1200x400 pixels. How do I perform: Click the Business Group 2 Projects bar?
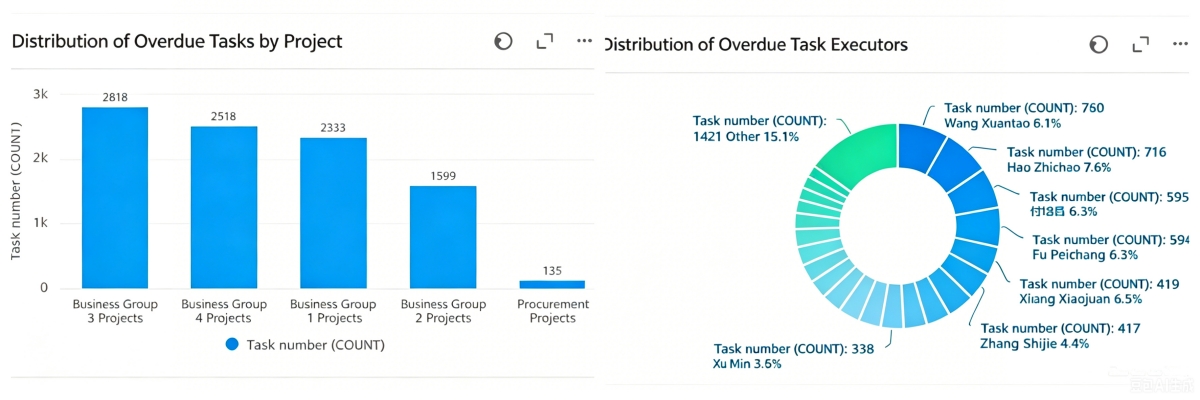(x=443, y=237)
